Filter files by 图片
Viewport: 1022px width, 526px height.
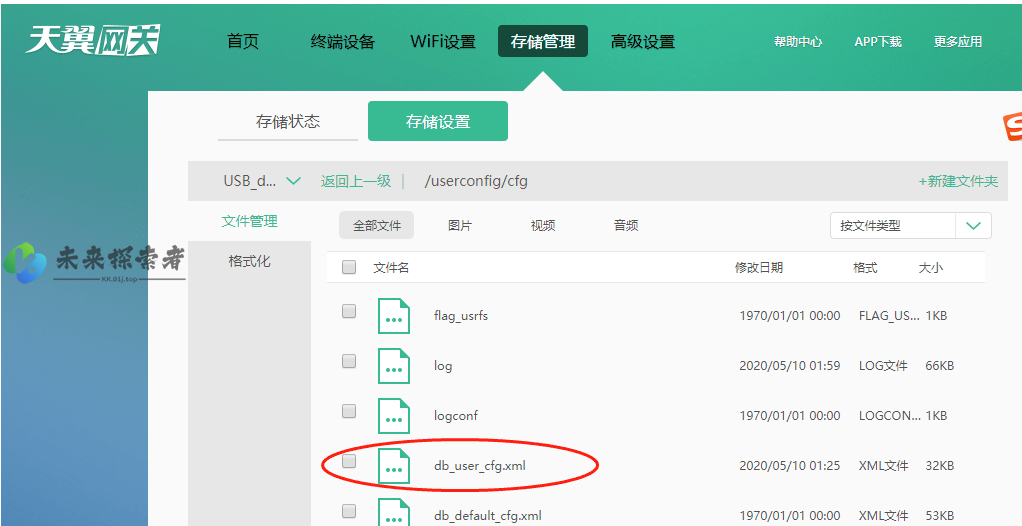tap(460, 226)
